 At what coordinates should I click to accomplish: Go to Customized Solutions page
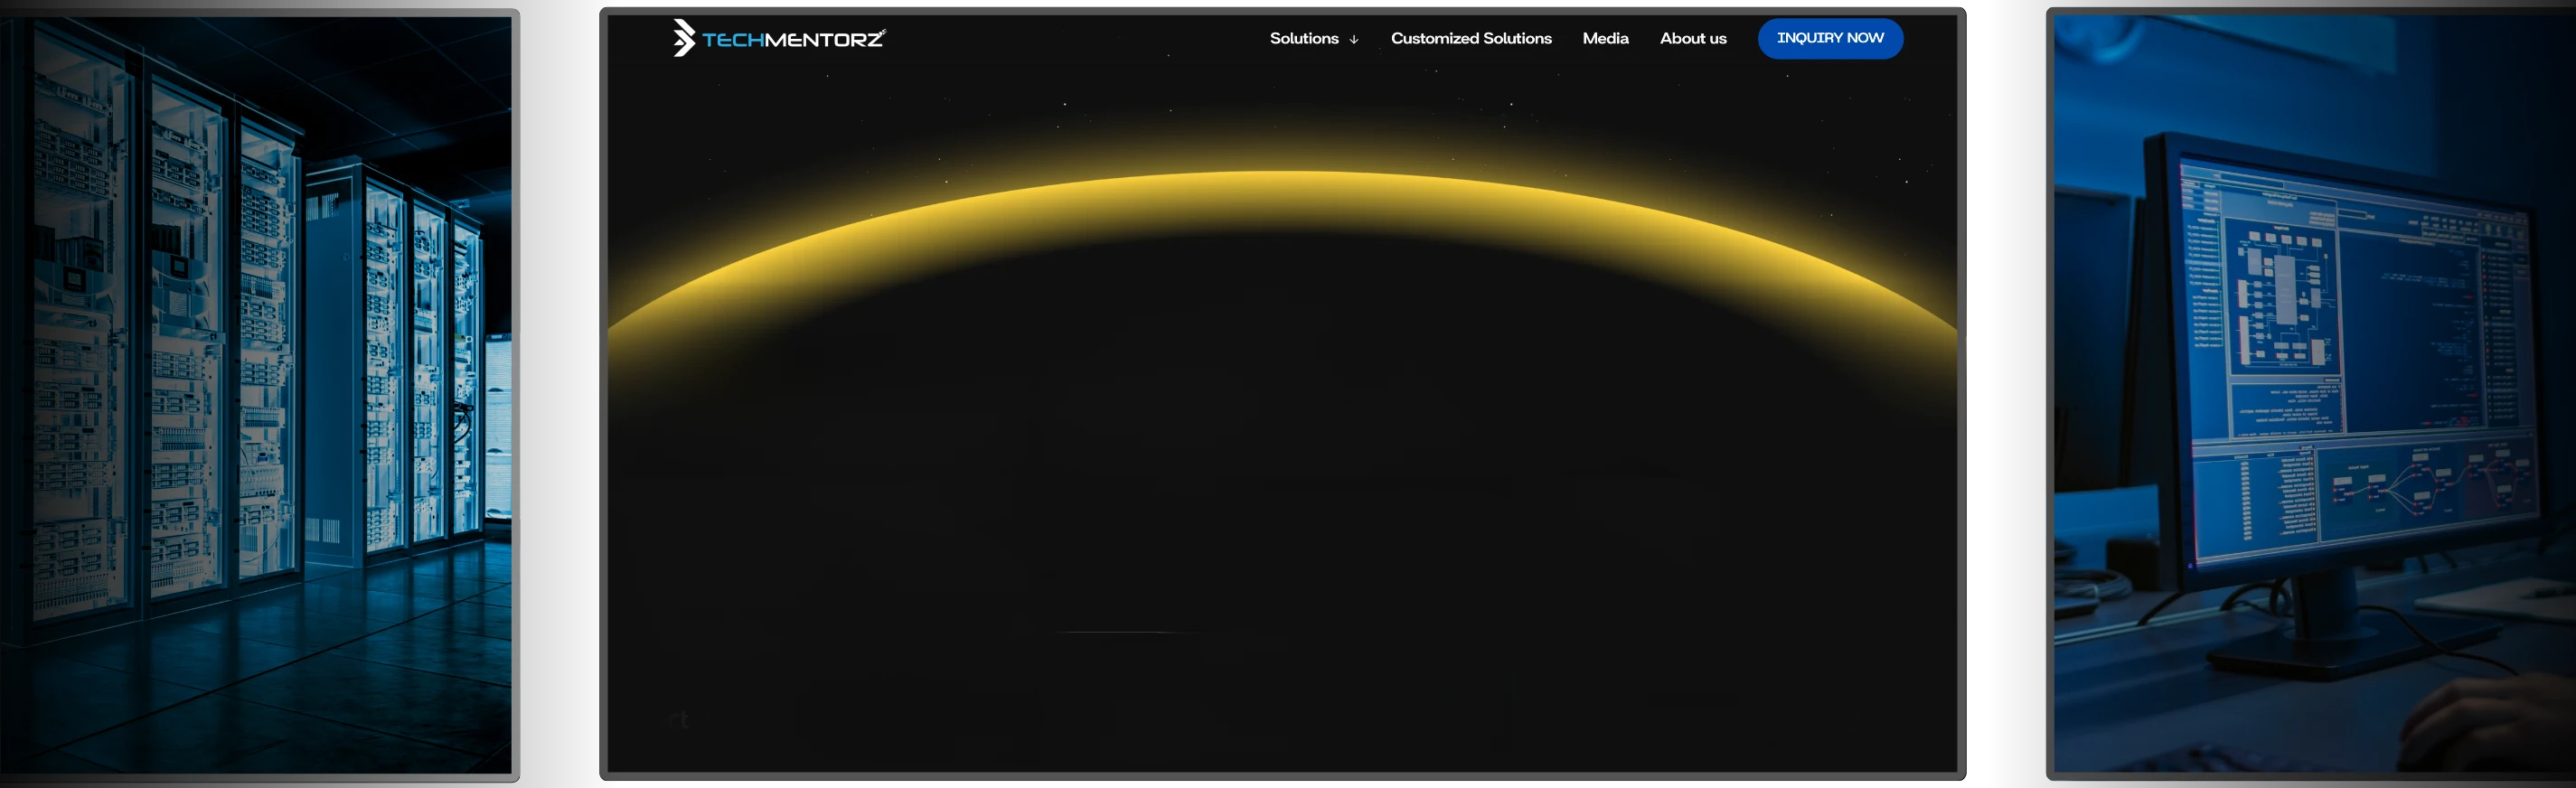(x=1470, y=38)
